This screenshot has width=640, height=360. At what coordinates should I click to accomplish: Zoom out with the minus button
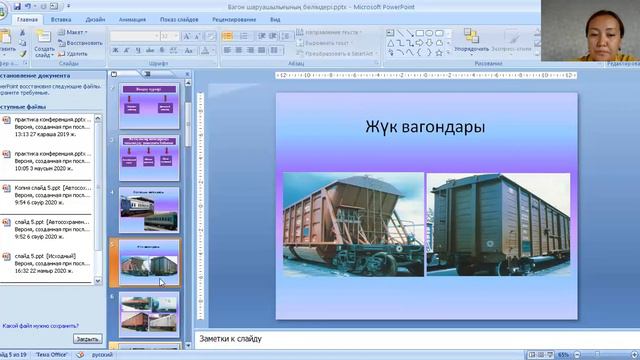577,355
